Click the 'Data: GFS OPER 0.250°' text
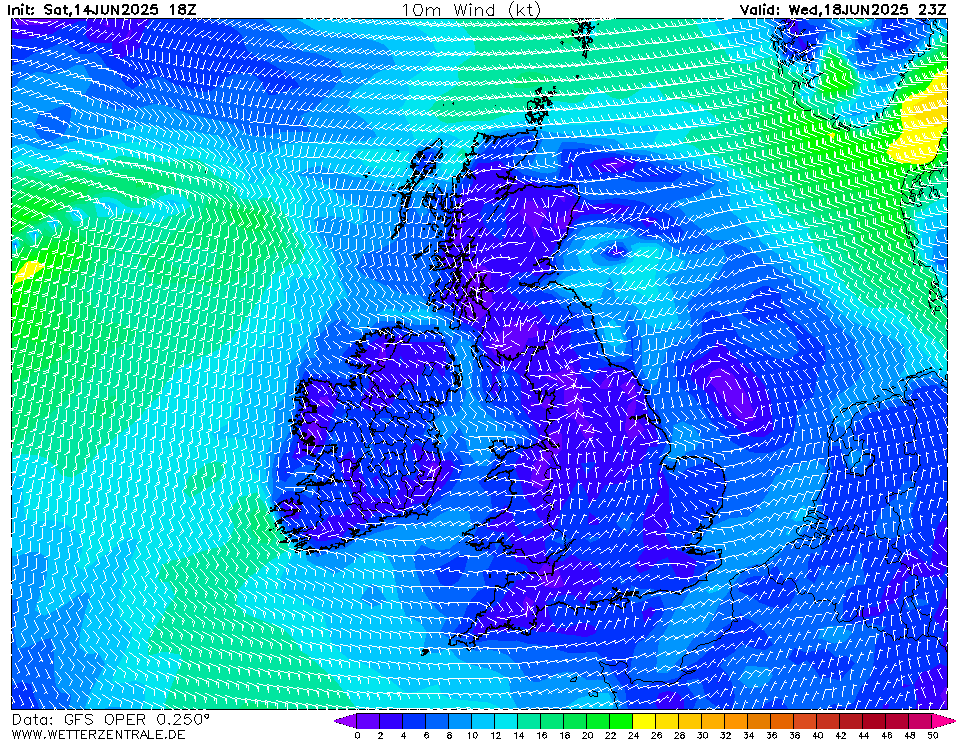The width and height of the screenshot is (959, 741). [111, 720]
